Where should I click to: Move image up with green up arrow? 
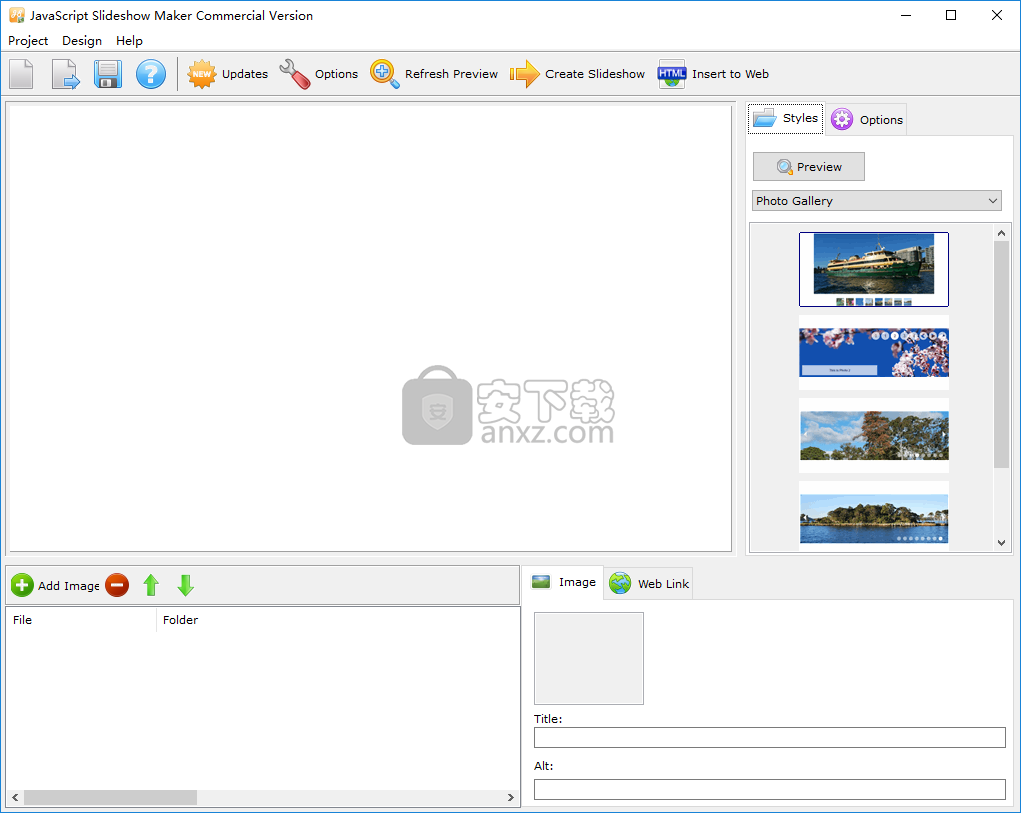[151, 585]
